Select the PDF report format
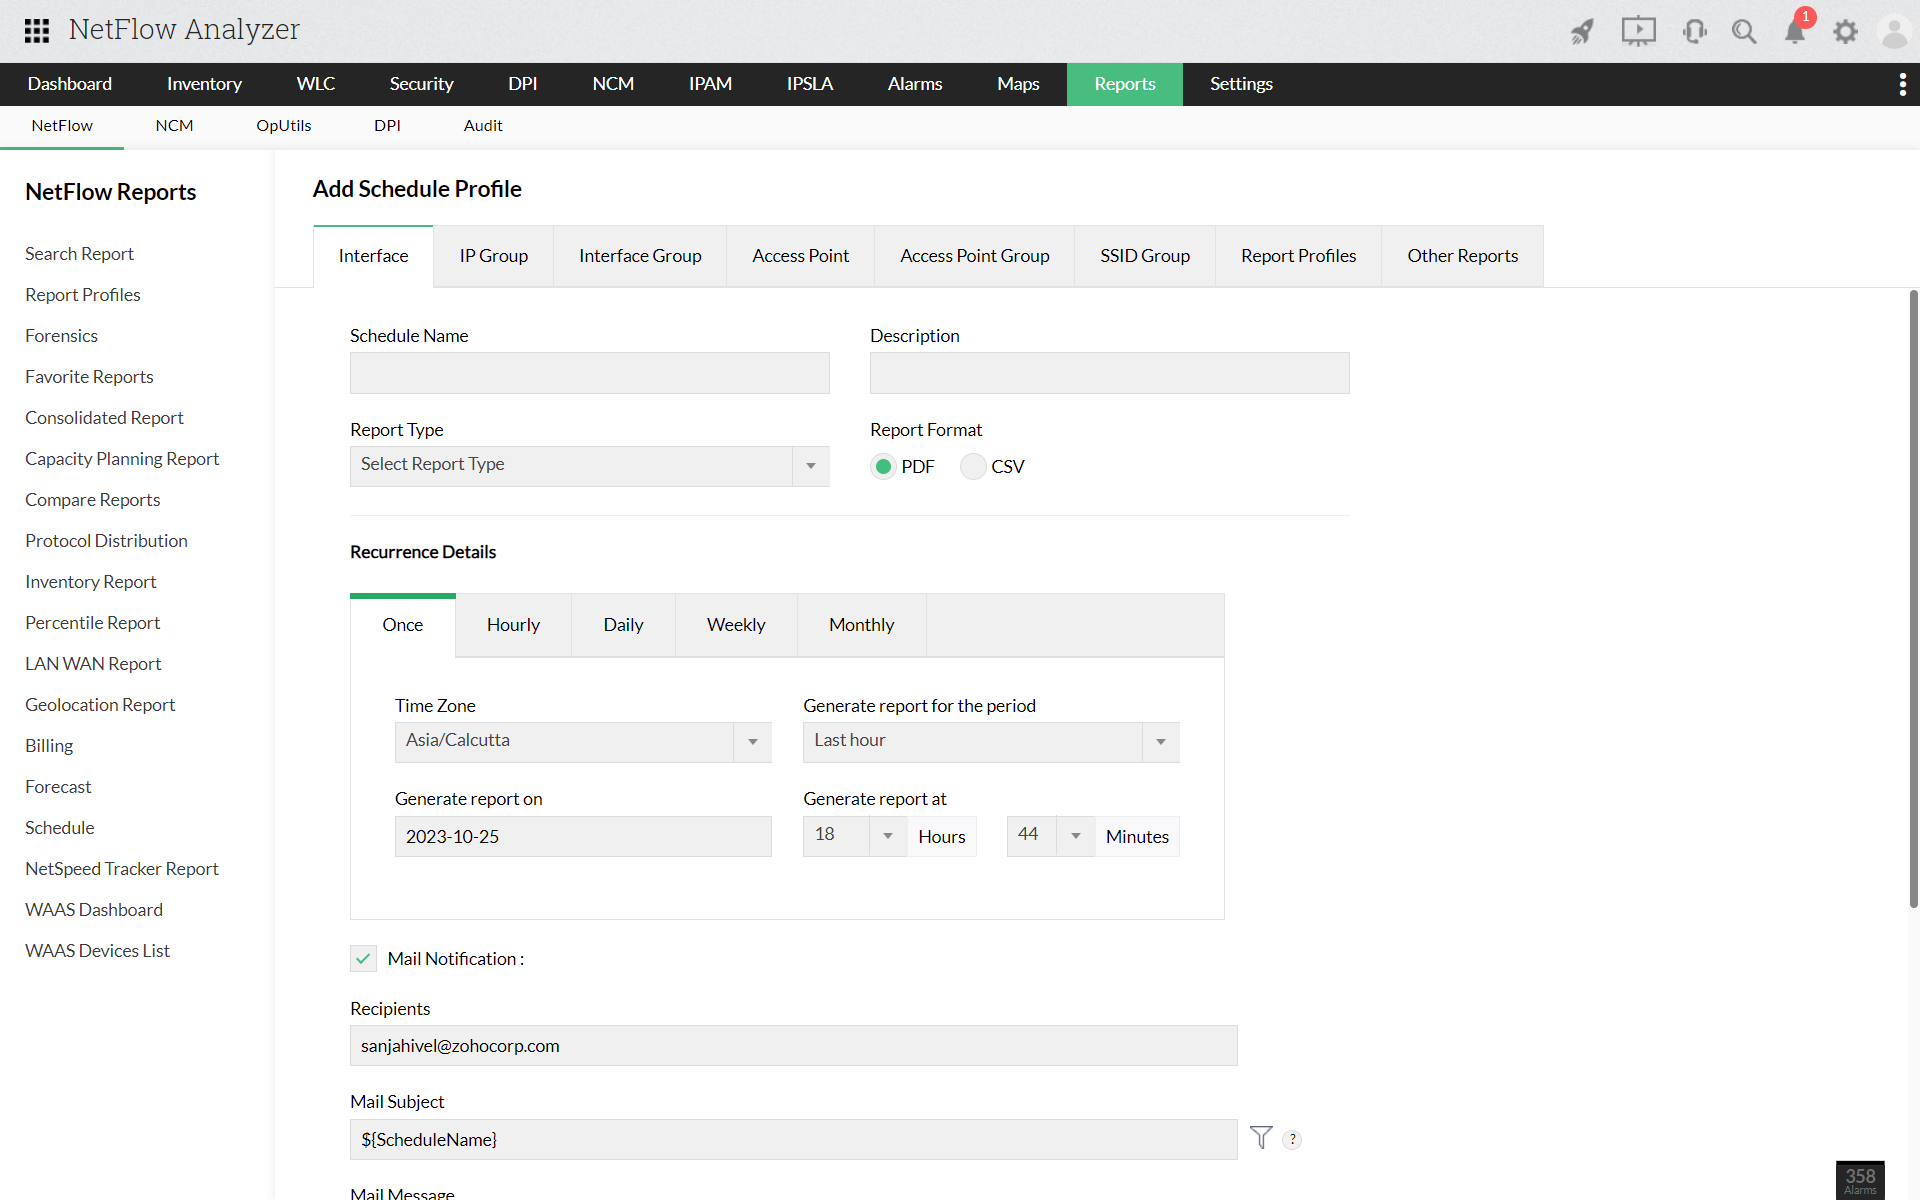This screenshot has height=1200, width=1920. 883,467
